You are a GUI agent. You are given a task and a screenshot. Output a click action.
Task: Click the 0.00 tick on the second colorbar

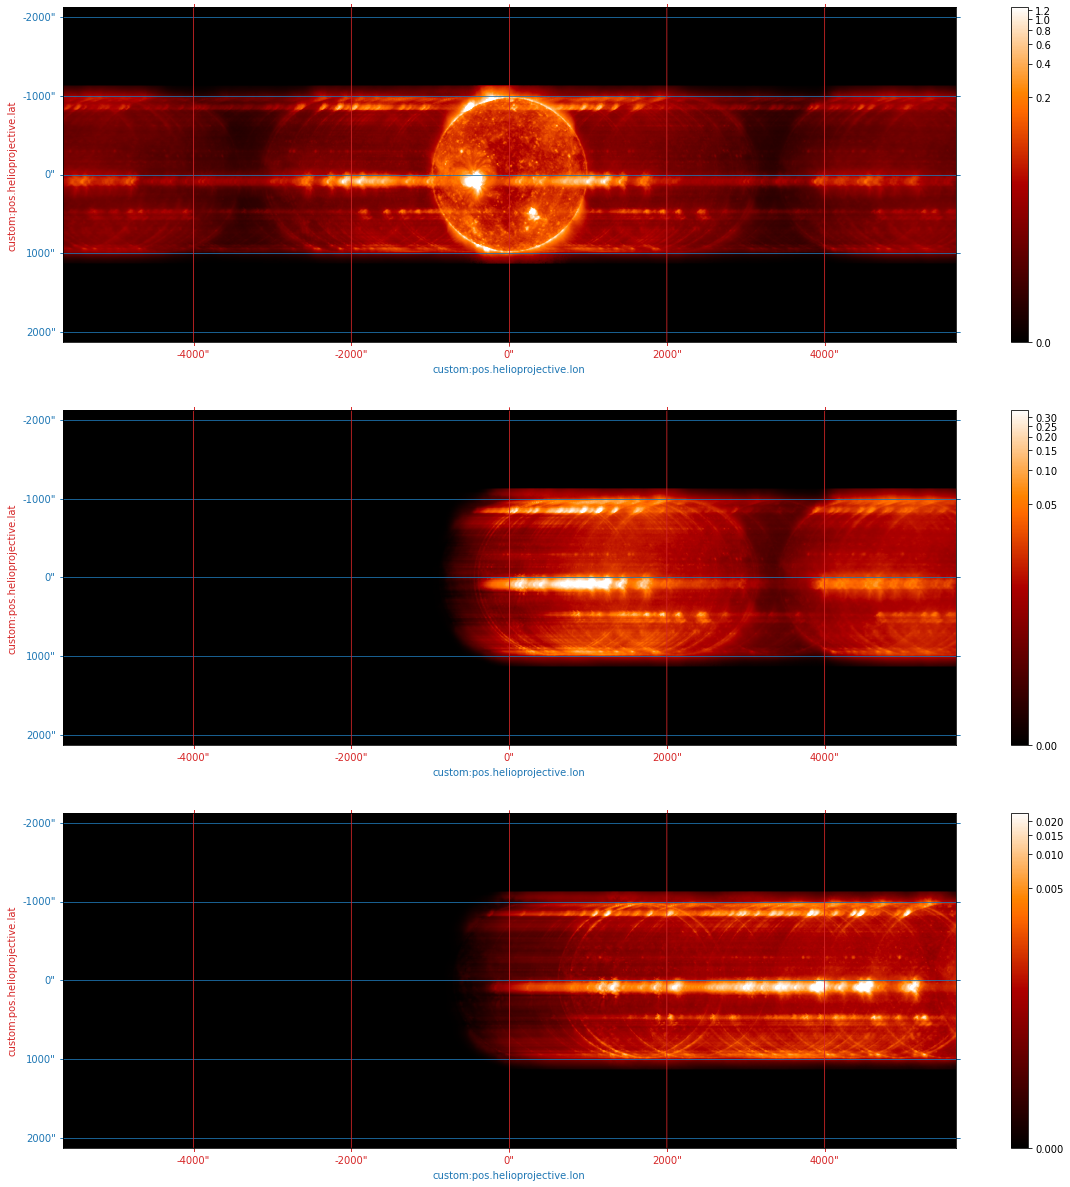coord(1046,746)
